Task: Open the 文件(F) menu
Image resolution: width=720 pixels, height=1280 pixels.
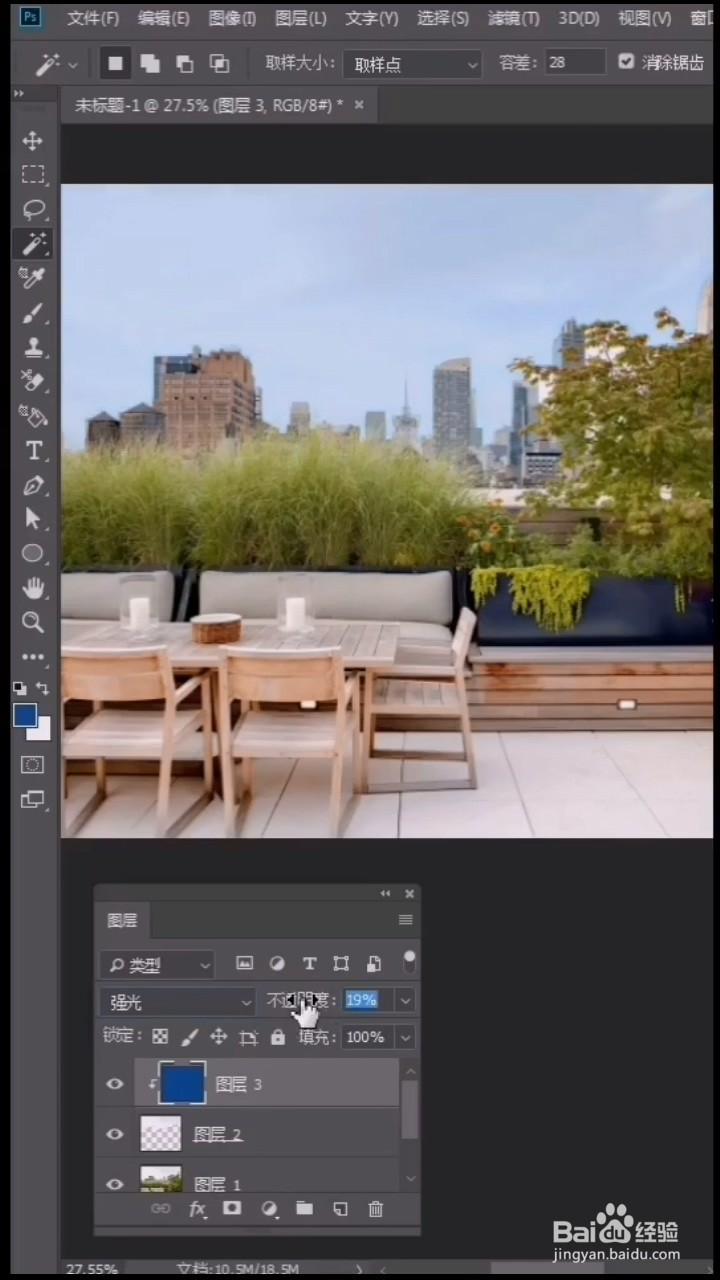Action: click(x=93, y=18)
